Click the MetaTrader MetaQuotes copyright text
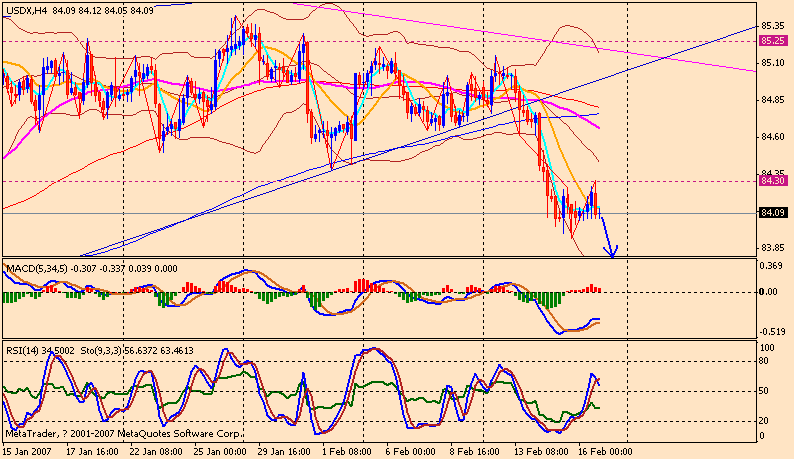The image size is (794, 459). click(x=123, y=434)
